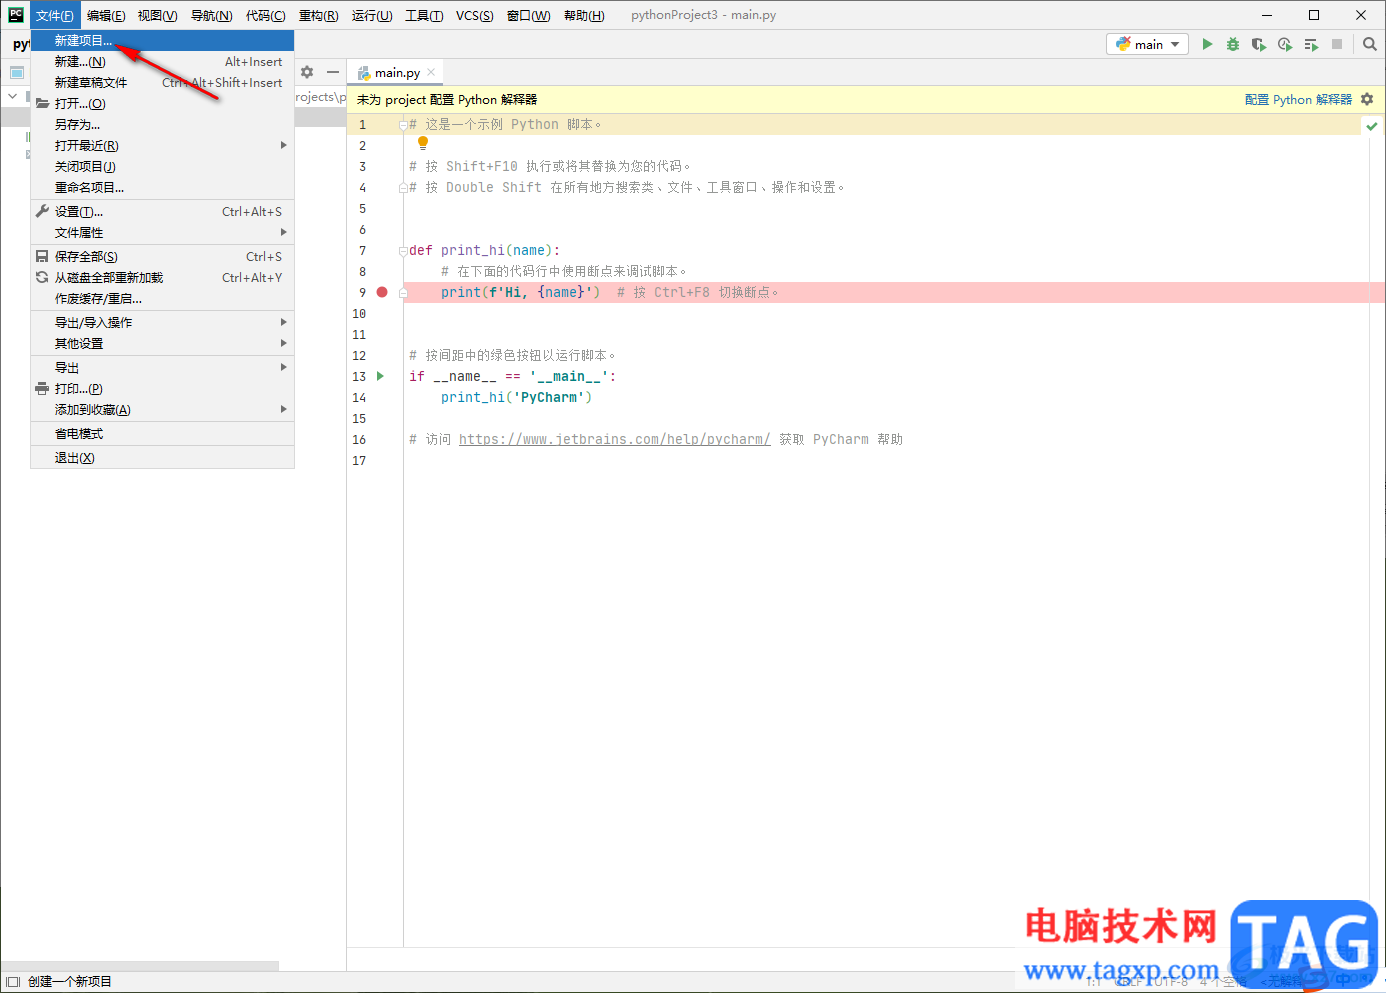Click the yellow lightbulb intention icon
Image resolution: width=1386 pixels, height=993 pixels.
click(x=423, y=143)
